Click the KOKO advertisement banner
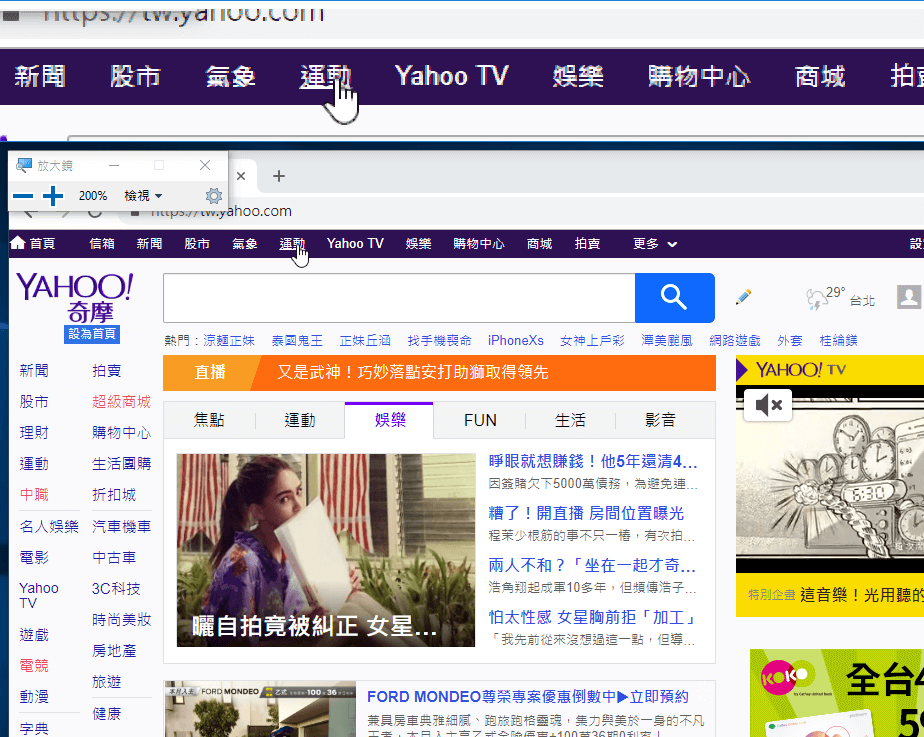Screen dimensions: 924x737 837,693
